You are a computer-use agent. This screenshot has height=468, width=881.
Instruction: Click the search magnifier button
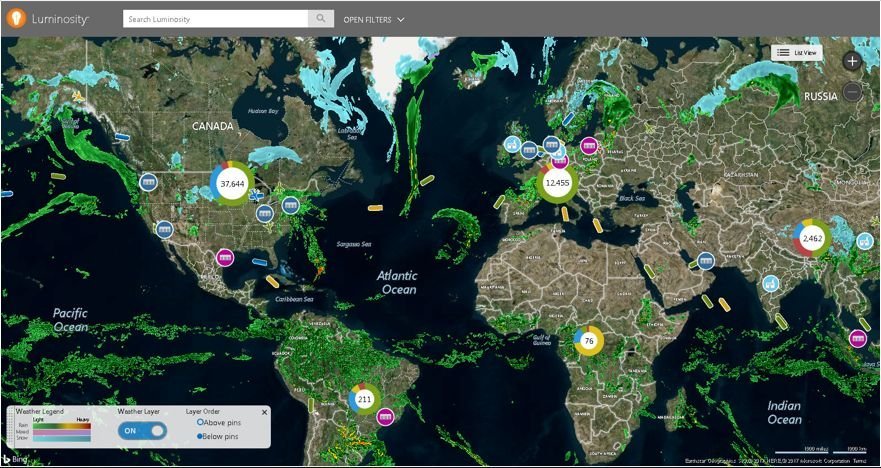321,19
